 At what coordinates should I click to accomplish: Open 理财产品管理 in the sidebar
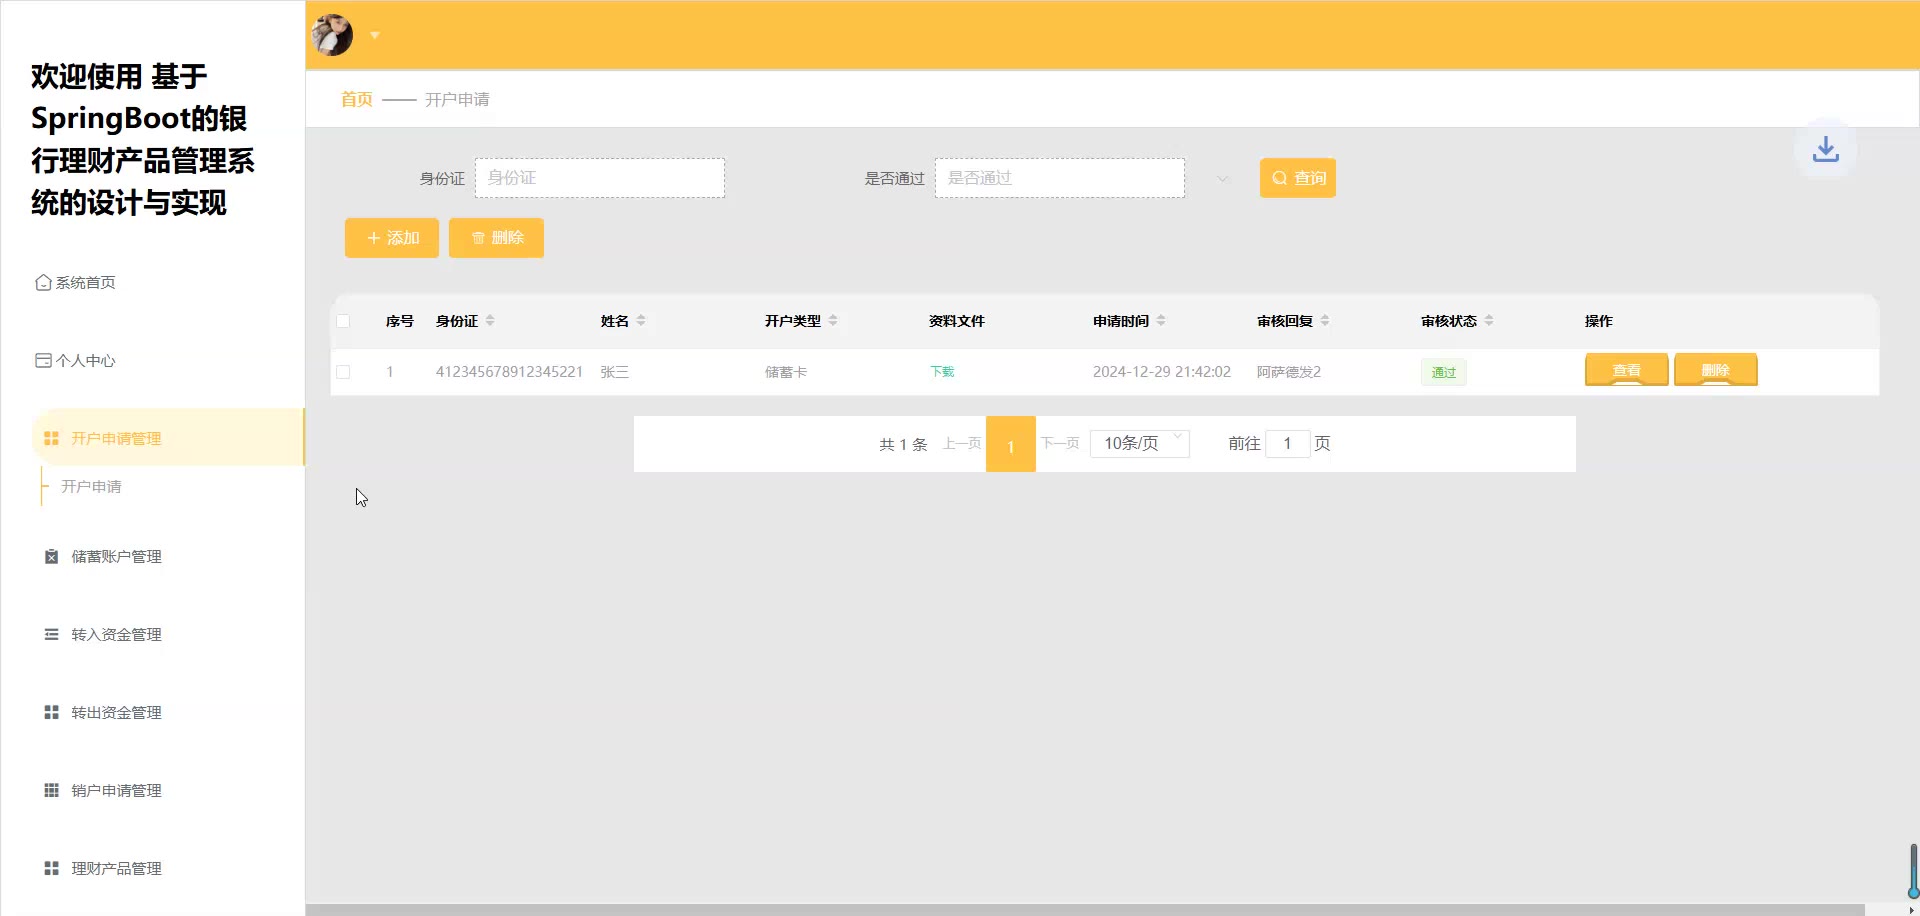(x=116, y=869)
